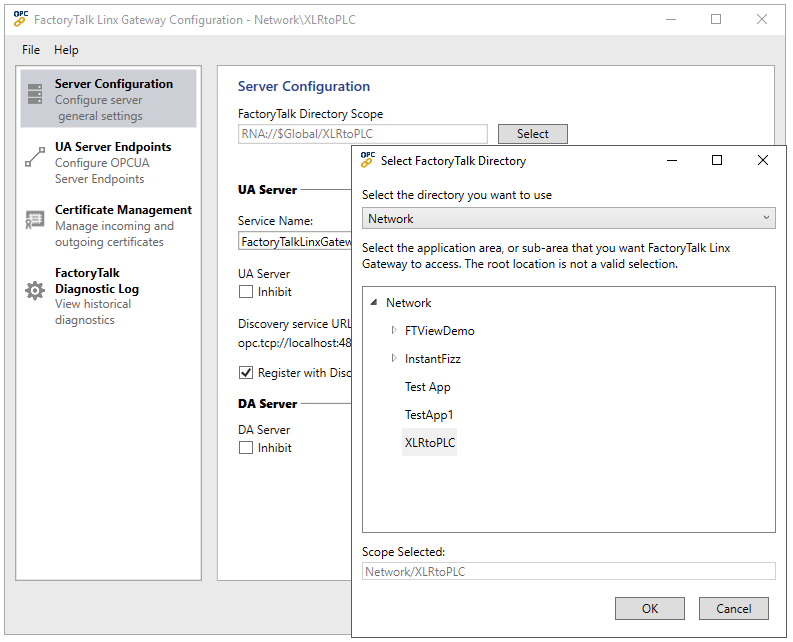Open the UA Server Endpoints section
This screenshot has width=793, height=642.
pos(108,162)
